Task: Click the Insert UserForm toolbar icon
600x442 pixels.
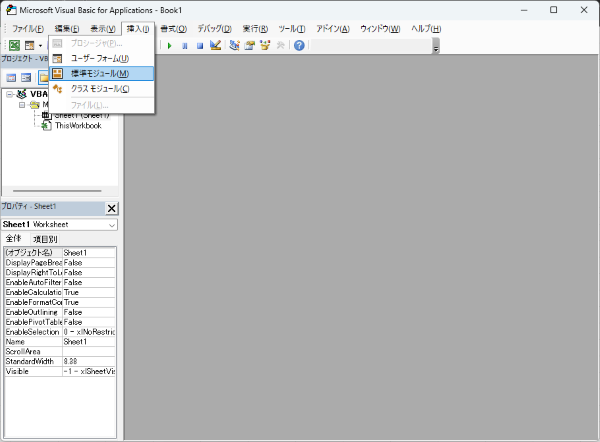Action: click(29, 46)
